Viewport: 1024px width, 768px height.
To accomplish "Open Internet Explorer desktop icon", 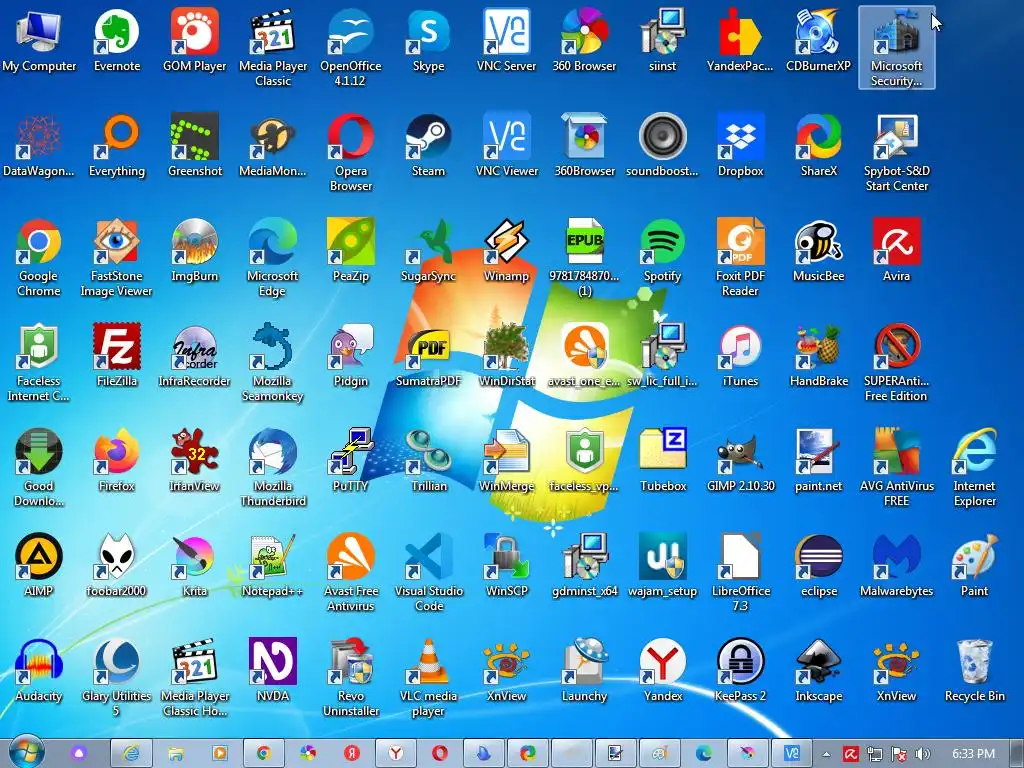I will click(x=974, y=469).
